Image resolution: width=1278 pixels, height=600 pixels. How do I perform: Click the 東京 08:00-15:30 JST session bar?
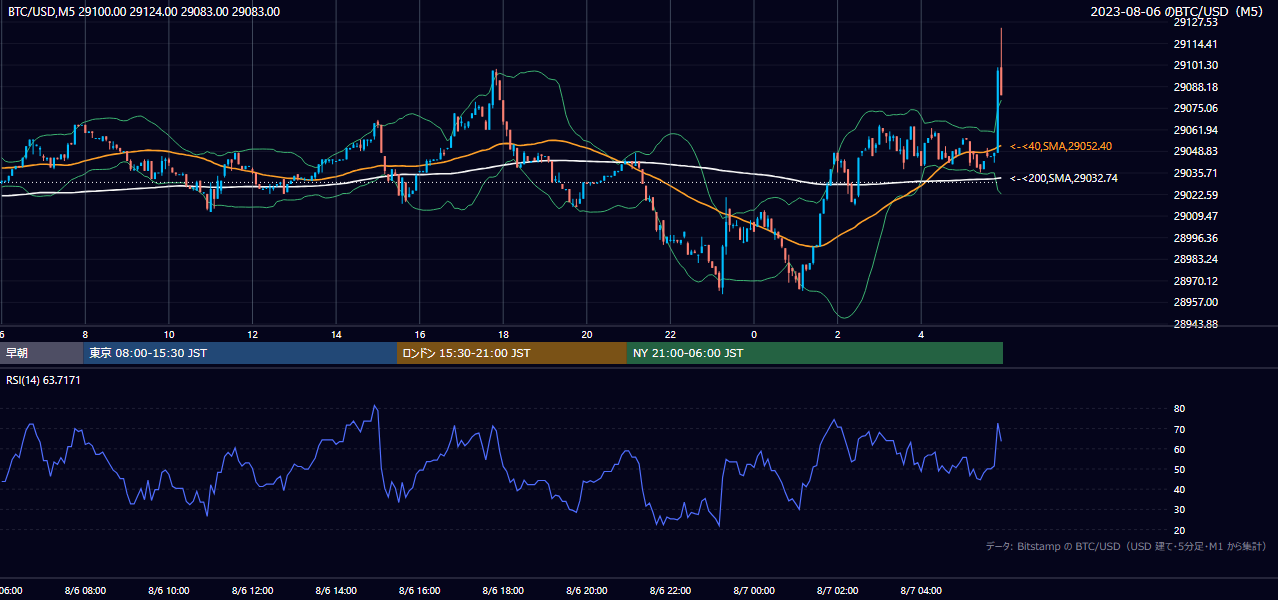(x=240, y=353)
